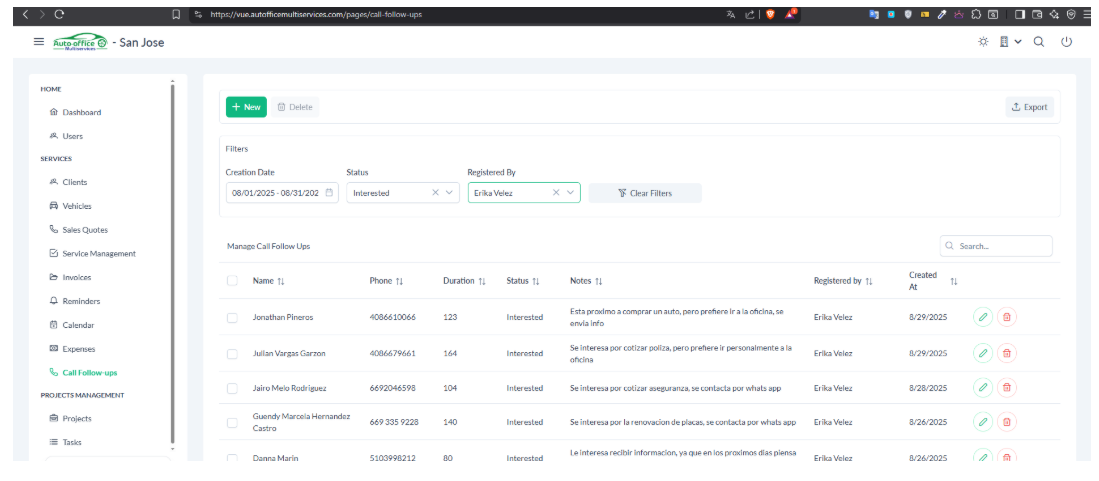Toggle the light/dark theme sun icon
Image resolution: width=1099 pixels, height=481 pixels.
click(983, 42)
